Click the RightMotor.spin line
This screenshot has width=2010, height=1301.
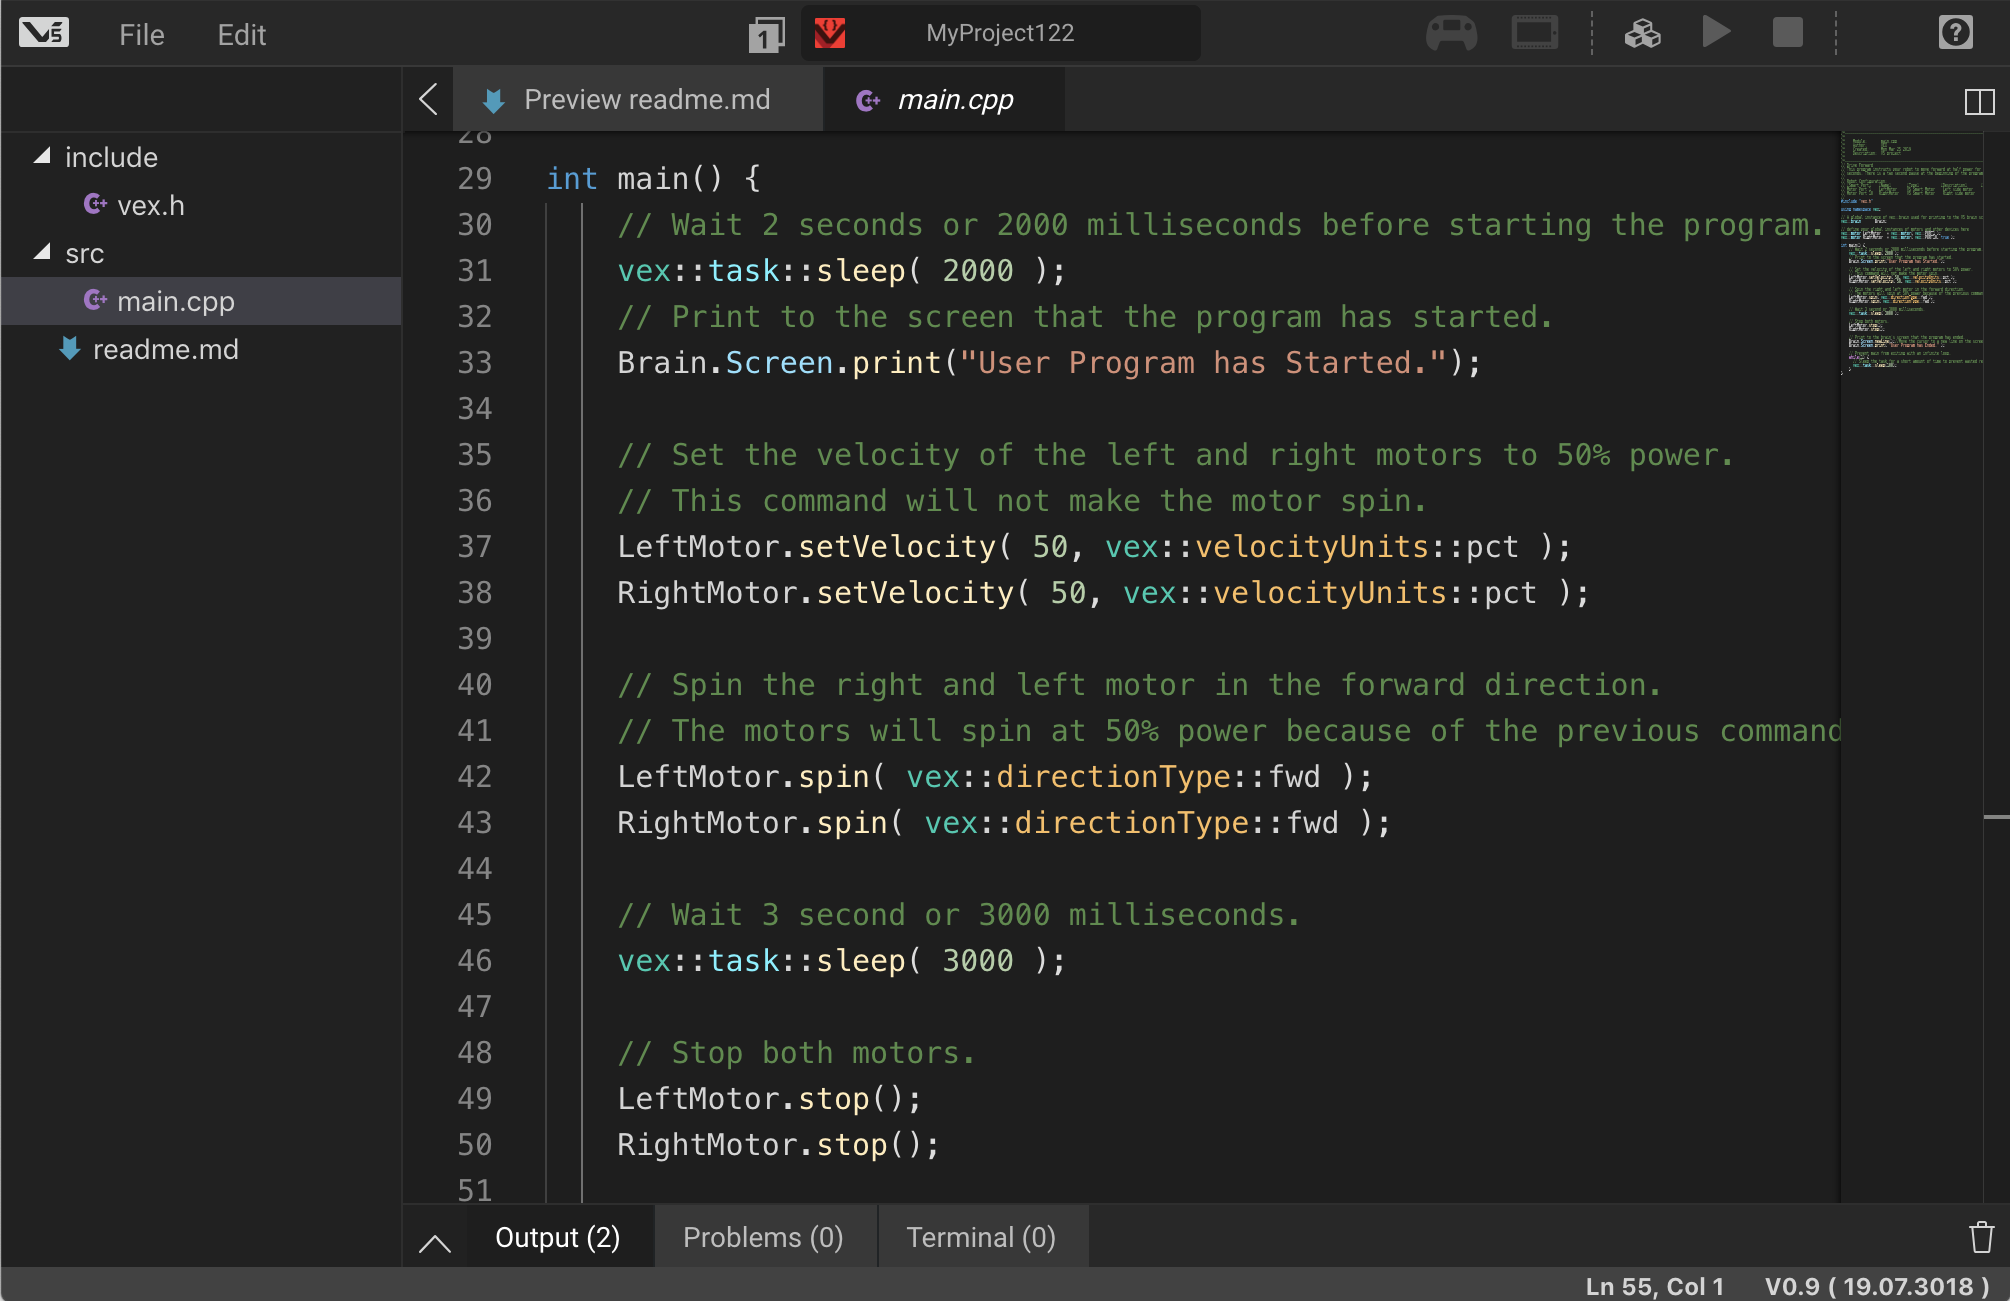(x=1004, y=823)
